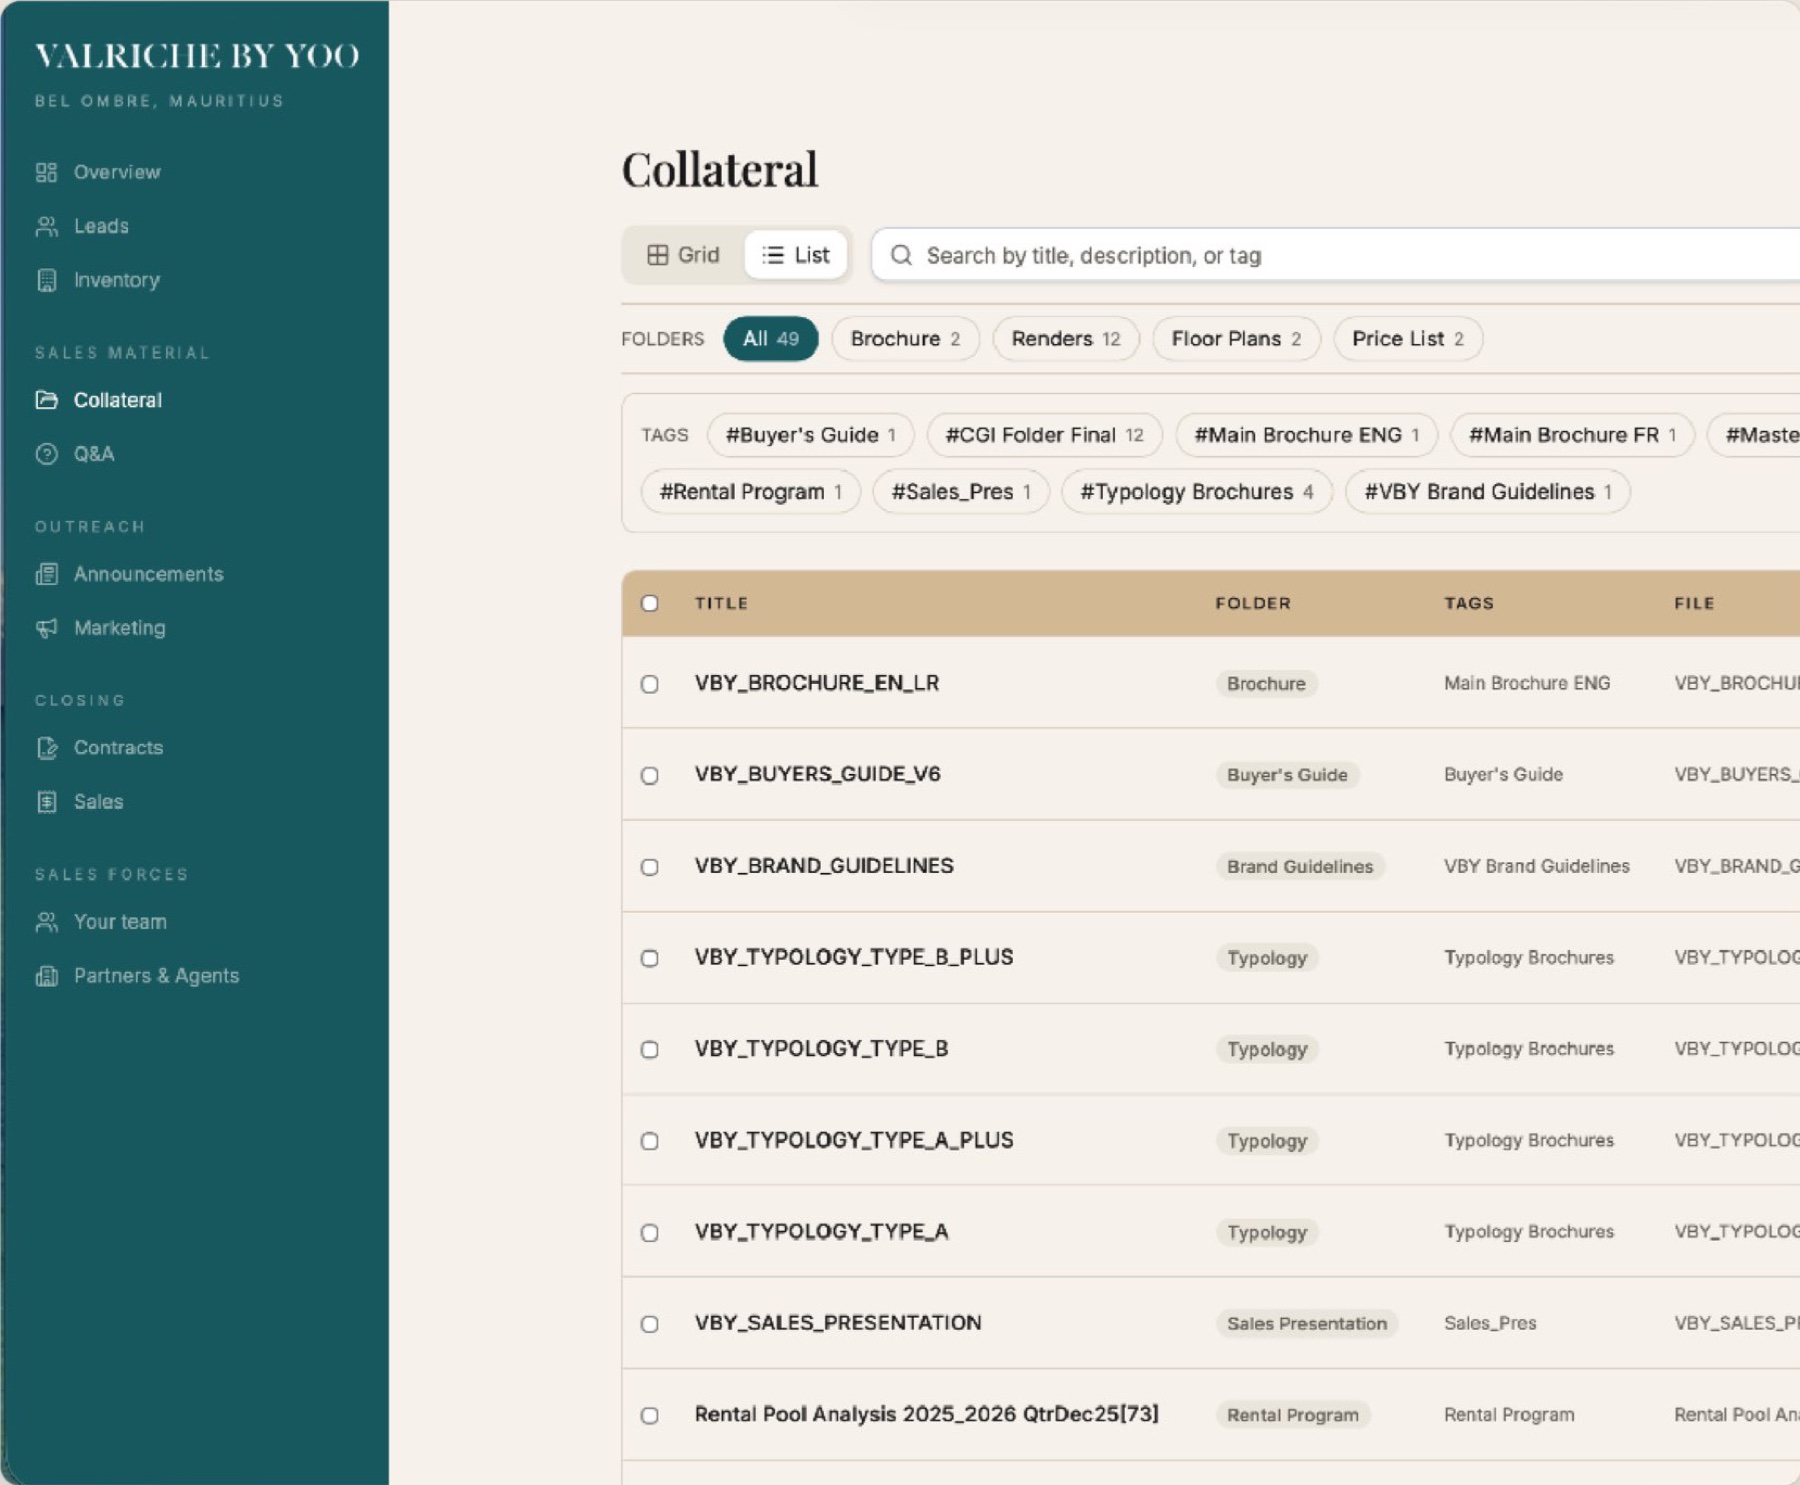Click the Sales Presentation folder badge
The height and width of the screenshot is (1485, 1800).
pyautogui.click(x=1307, y=1324)
